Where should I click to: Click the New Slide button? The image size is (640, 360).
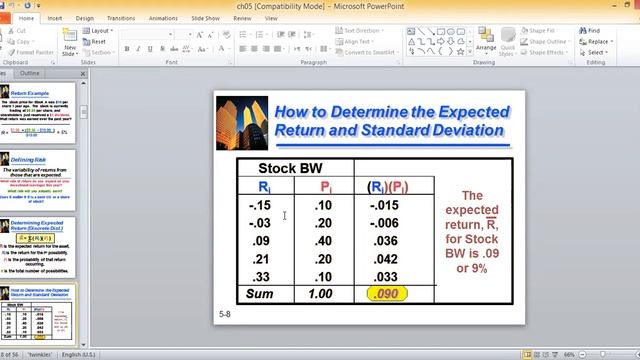pos(70,42)
